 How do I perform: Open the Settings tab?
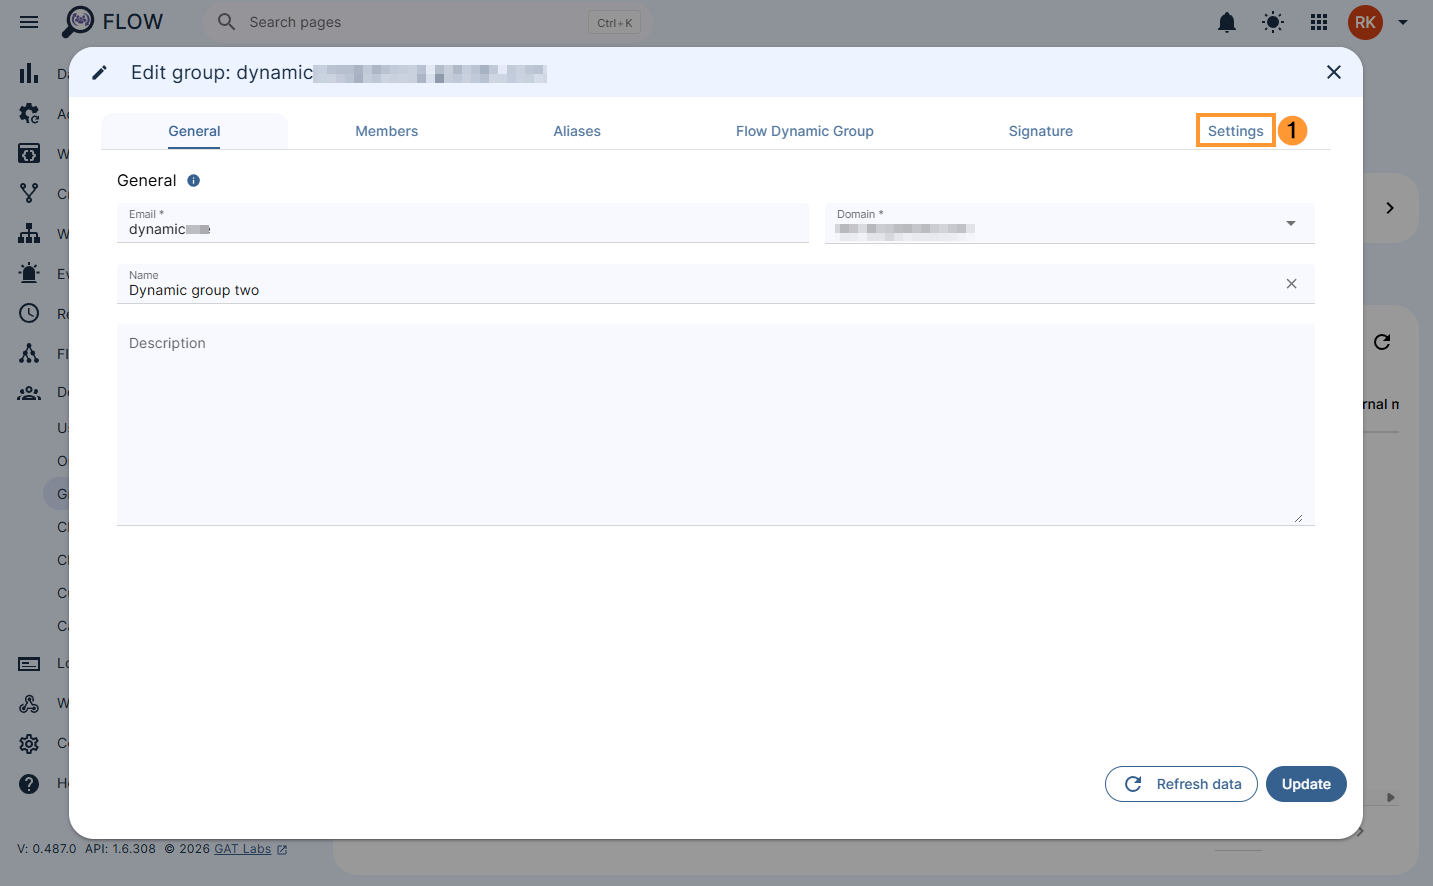[1235, 131]
